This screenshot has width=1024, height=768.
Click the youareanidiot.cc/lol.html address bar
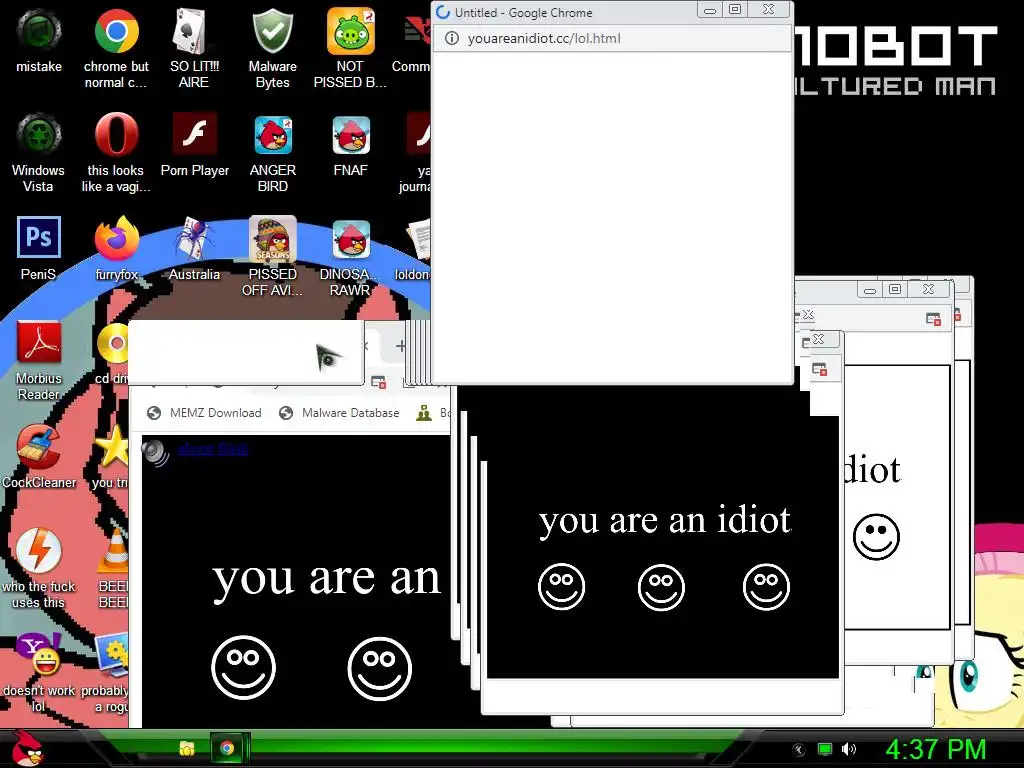click(x=613, y=39)
